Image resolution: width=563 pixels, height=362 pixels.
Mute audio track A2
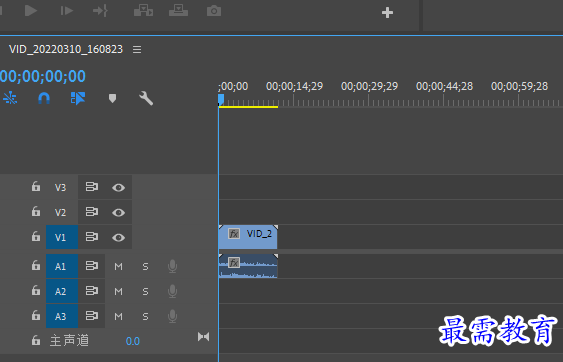(x=118, y=291)
